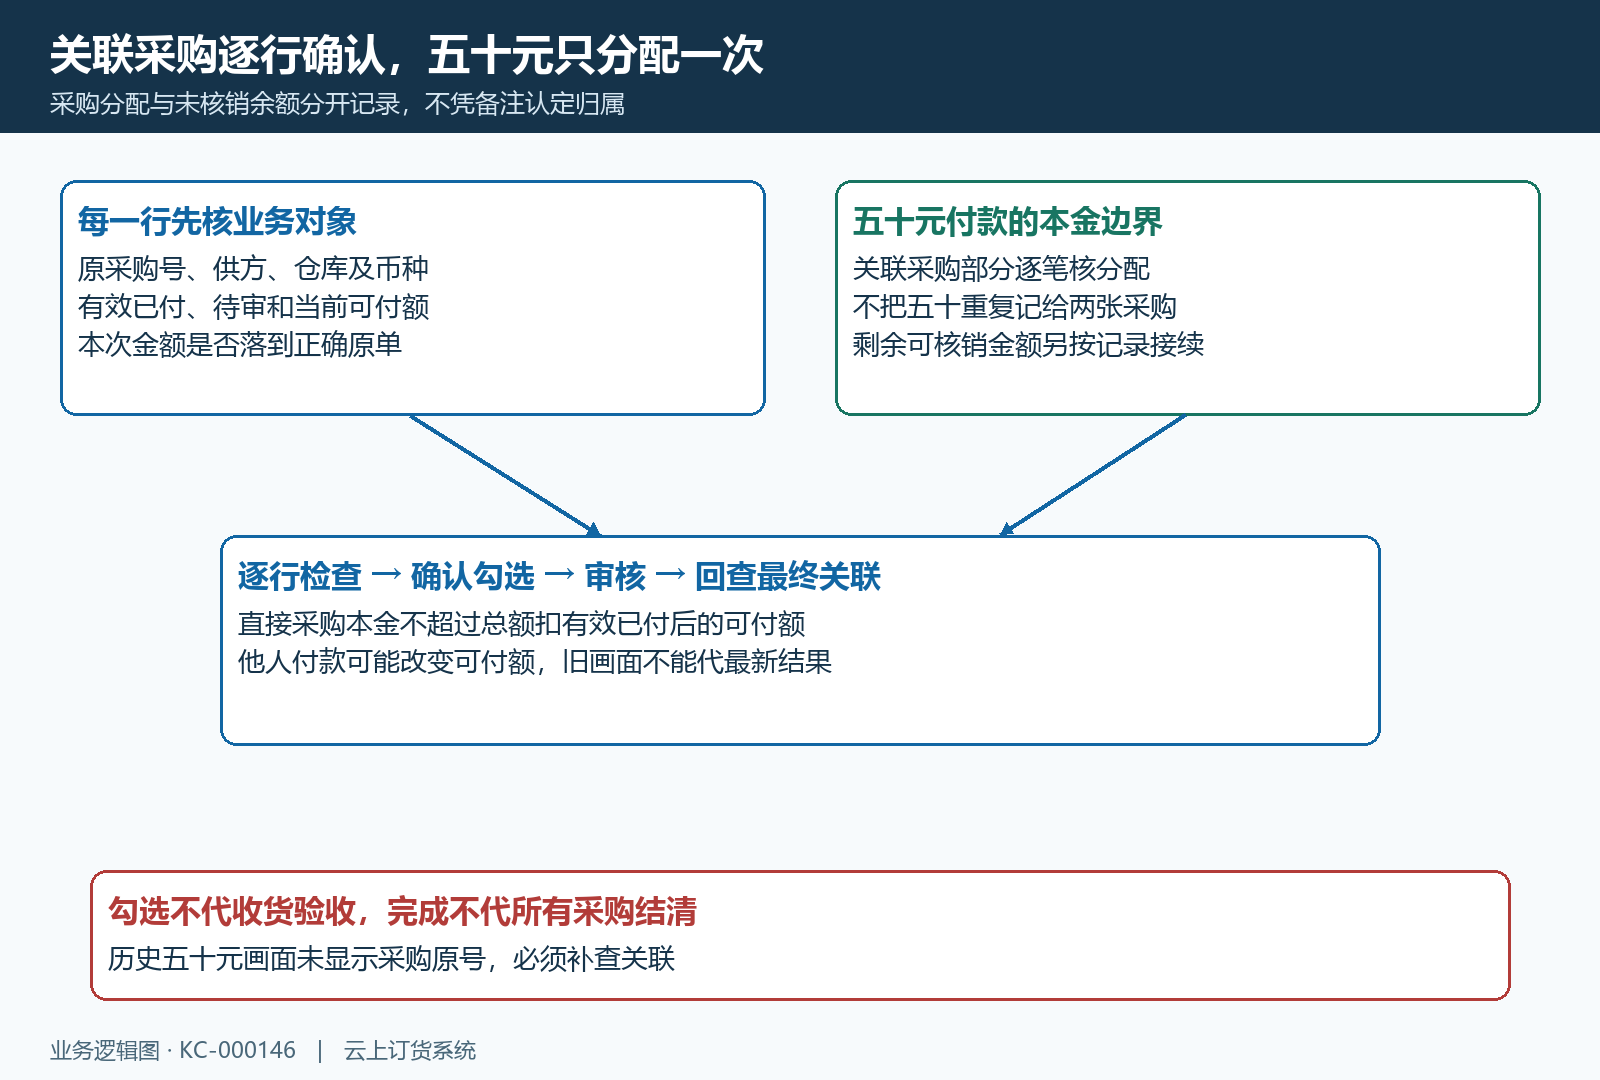1600x1080 pixels.
Task: Click line 不把五十重复记给两张采购
Action: [1014, 306]
